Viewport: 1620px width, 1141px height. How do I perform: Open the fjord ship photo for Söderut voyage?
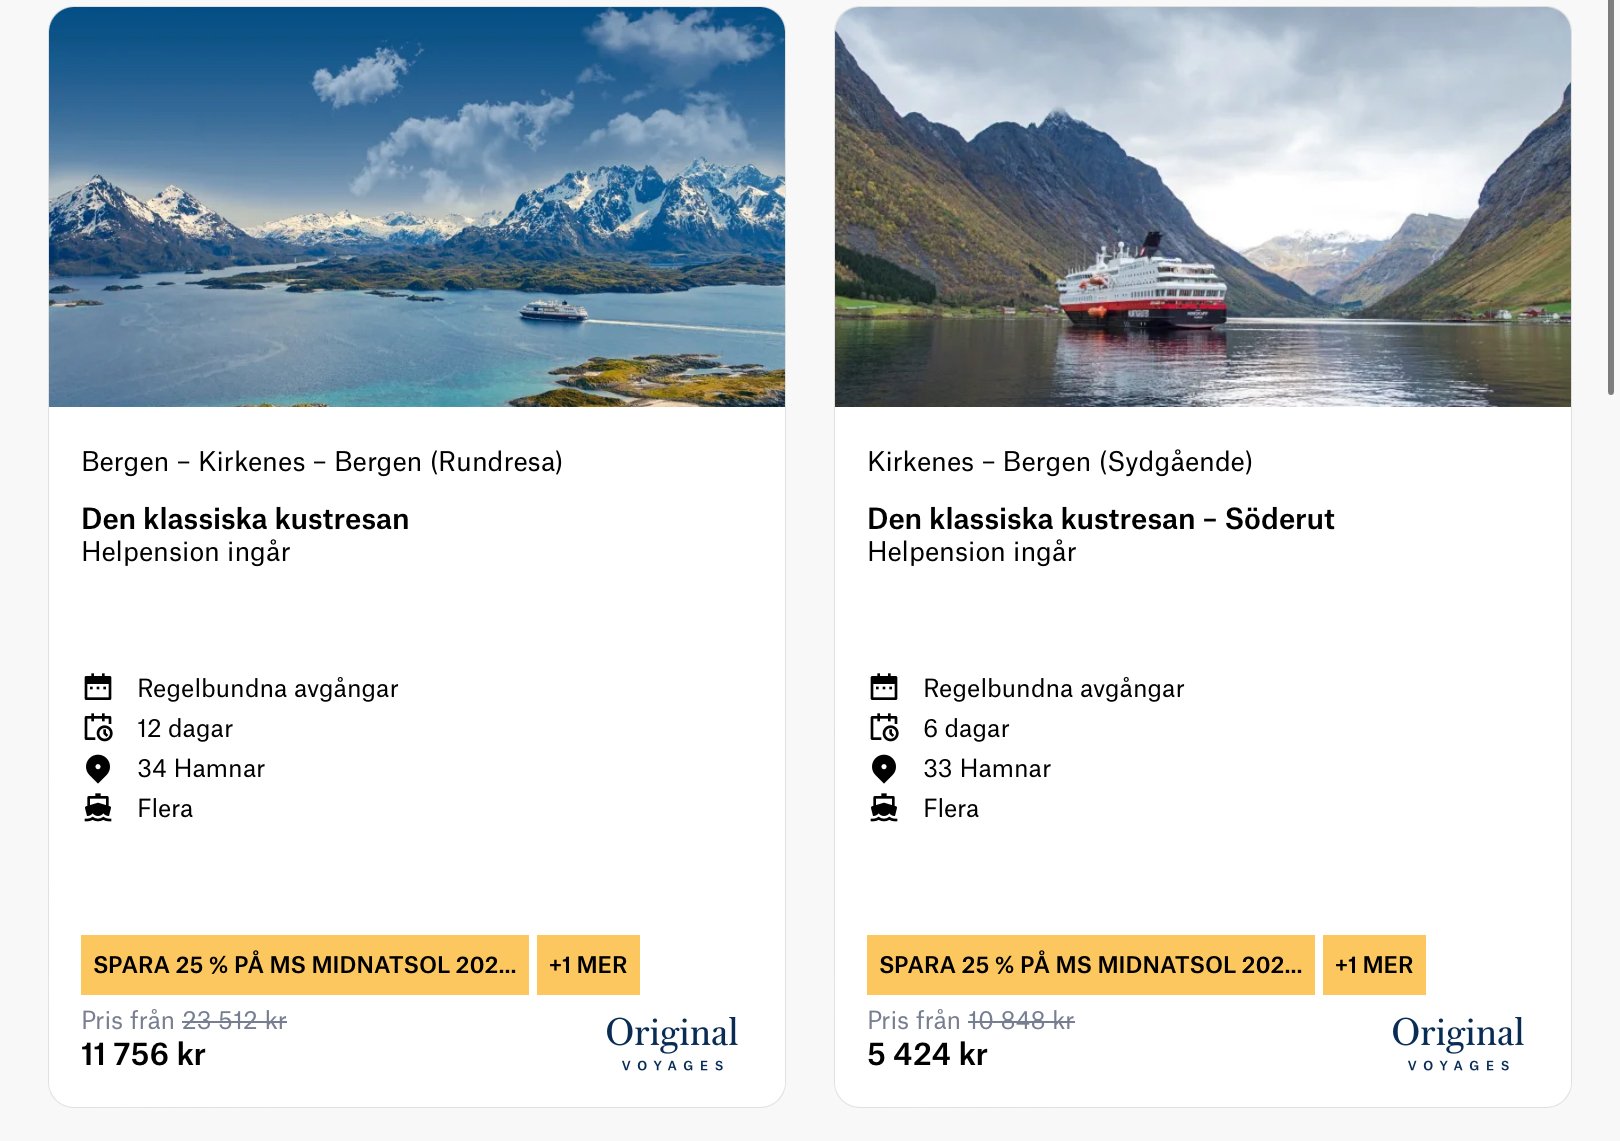point(1203,207)
